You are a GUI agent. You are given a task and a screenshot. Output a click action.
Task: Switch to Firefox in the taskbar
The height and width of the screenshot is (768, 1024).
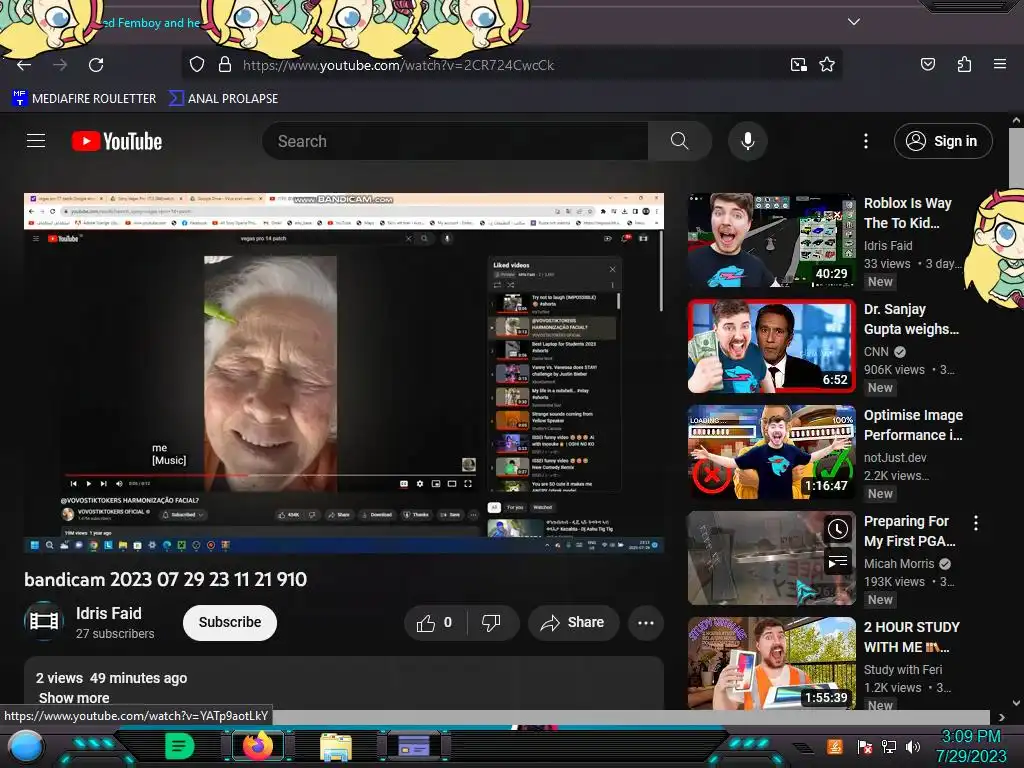pos(258,746)
